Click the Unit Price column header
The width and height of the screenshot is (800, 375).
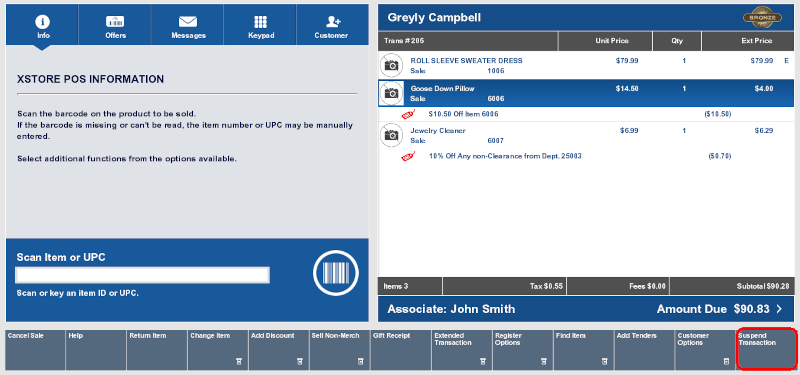[x=605, y=41]
